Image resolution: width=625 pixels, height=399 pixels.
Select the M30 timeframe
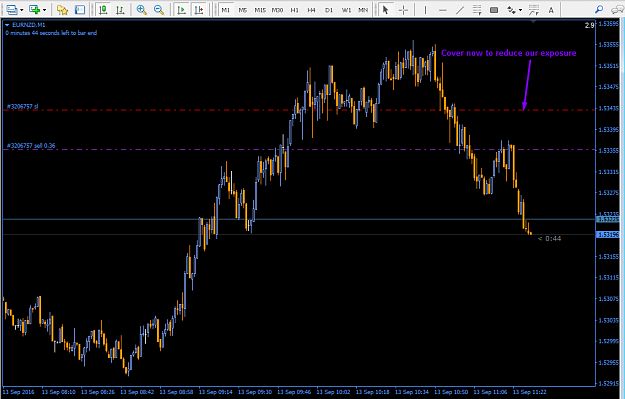(277, 10)
